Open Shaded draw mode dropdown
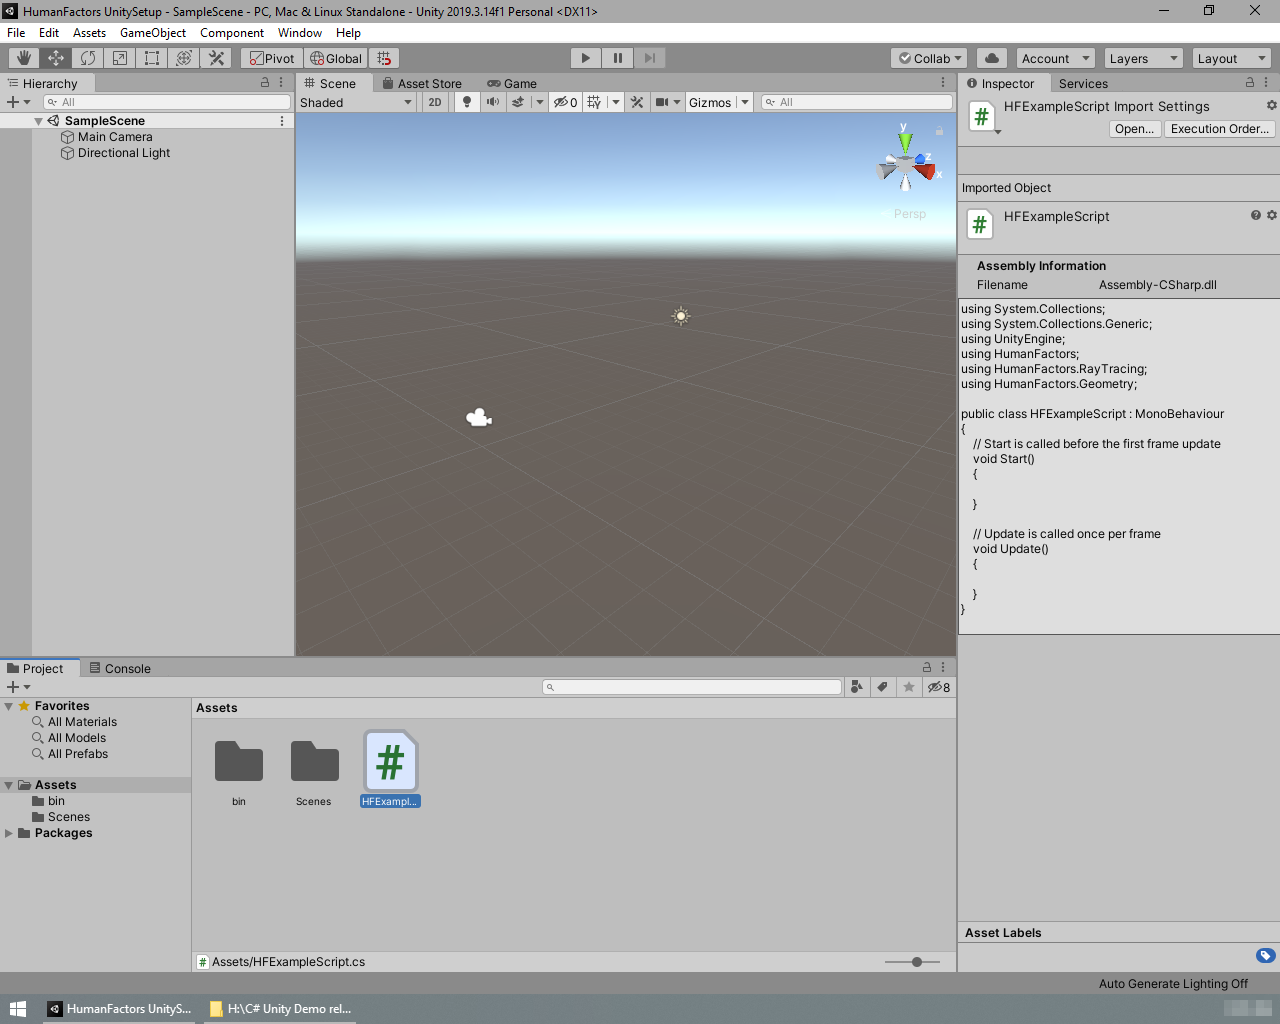This screenshot has height=1024, width=1280. [356, 102]
